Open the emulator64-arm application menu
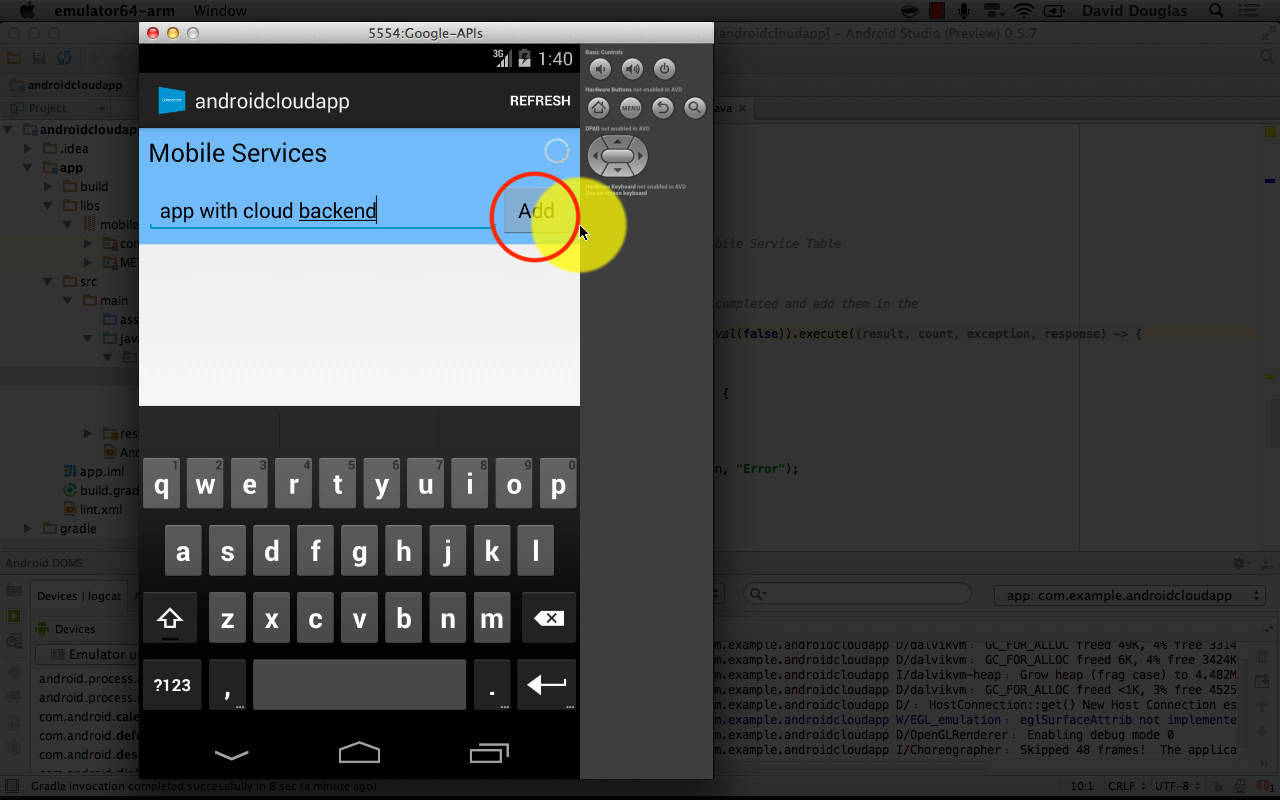 pos(113,11)
